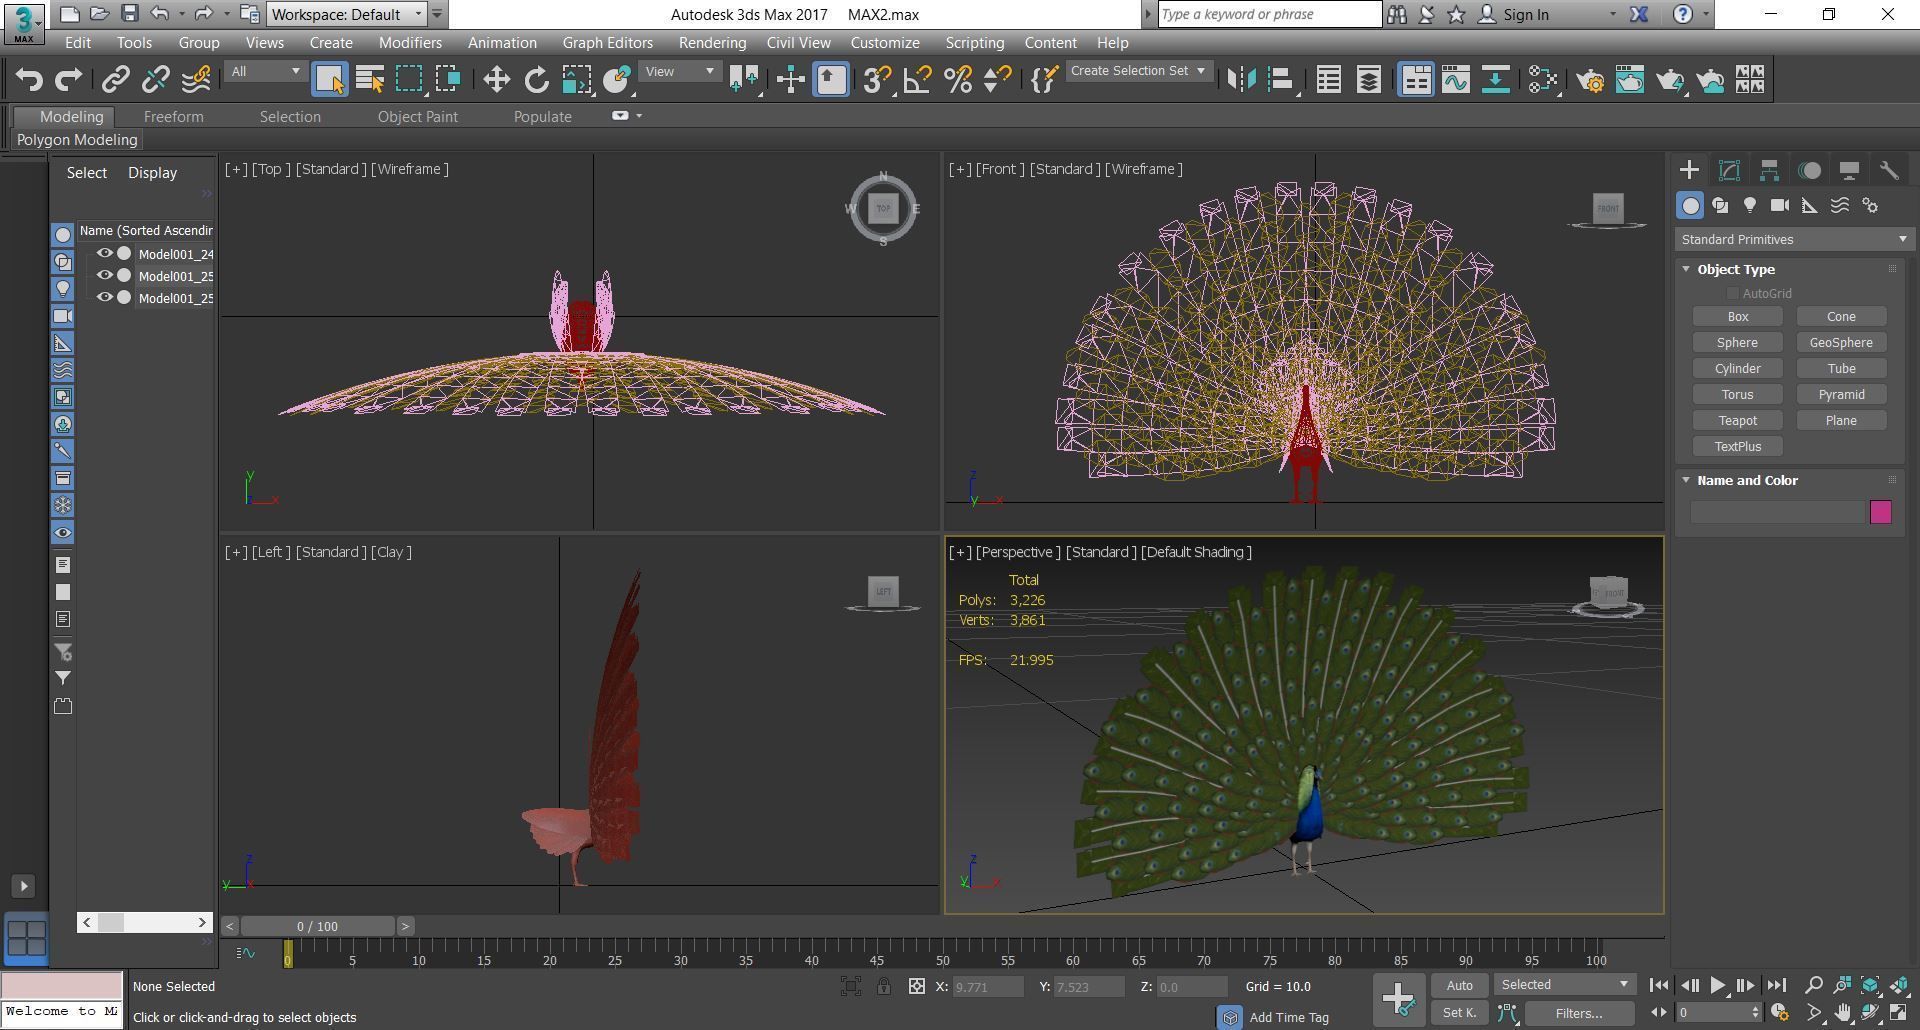
Task: Switch to the Utilities command panel
Action: point(1889,170)
